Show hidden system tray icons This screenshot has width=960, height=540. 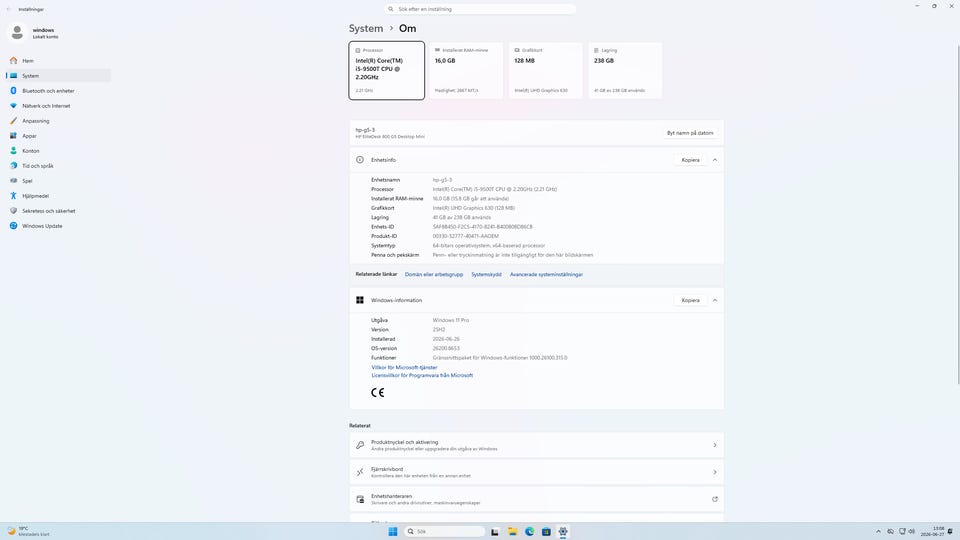click(x=879, y=531)
